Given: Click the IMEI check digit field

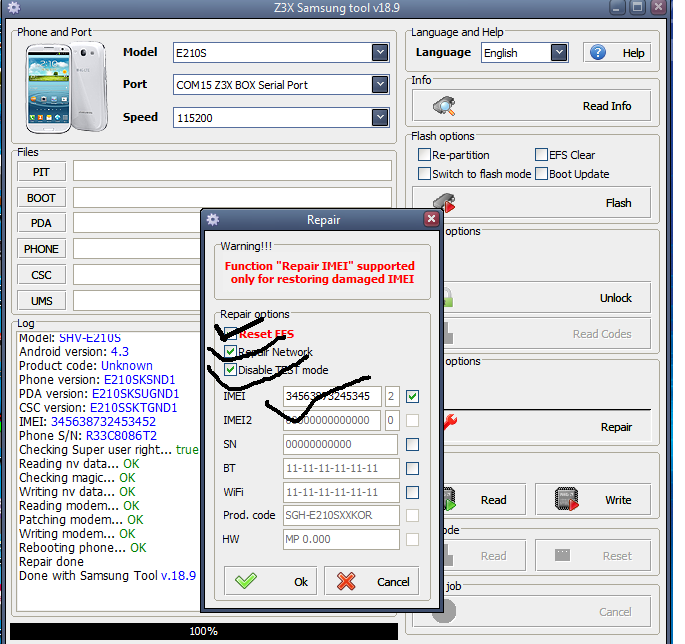Looking at the screenshot, I should click(x=391, y=396).
